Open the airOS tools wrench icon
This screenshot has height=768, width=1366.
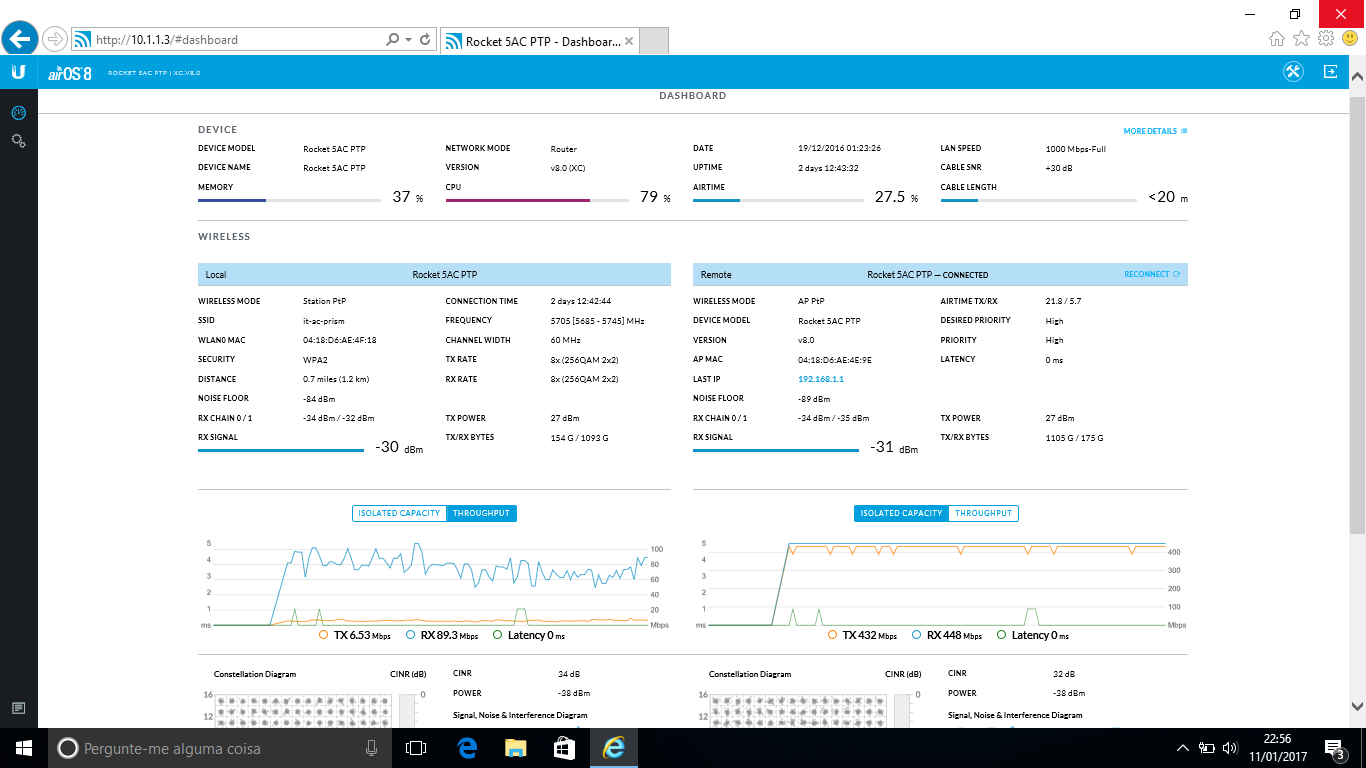click(x=1293, y=72)
